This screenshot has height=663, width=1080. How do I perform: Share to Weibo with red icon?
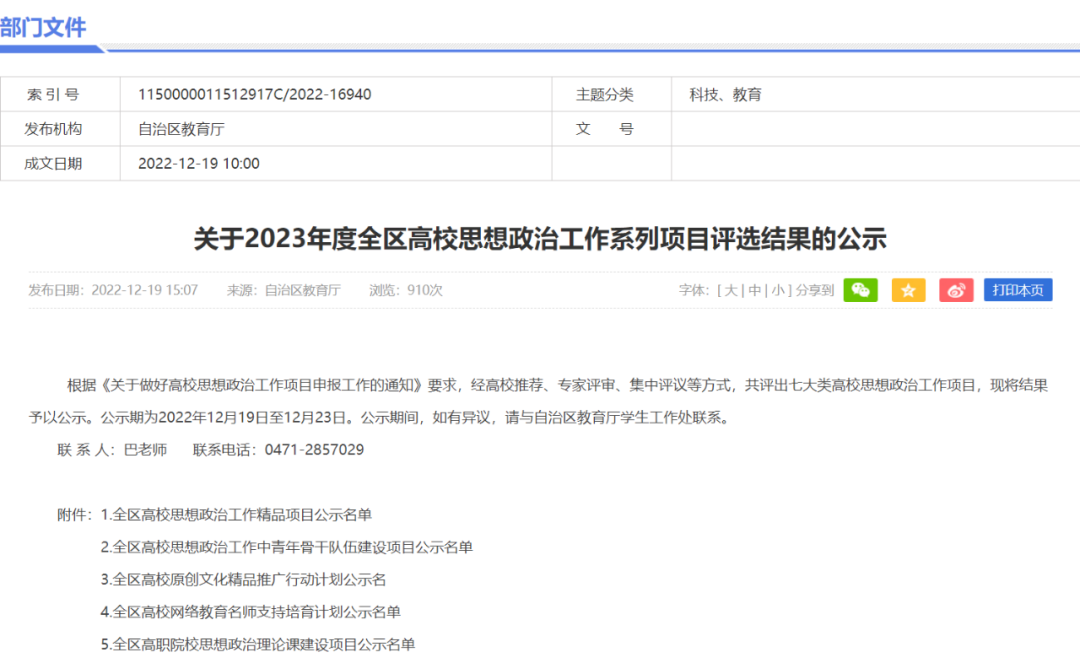coord(956,290)
